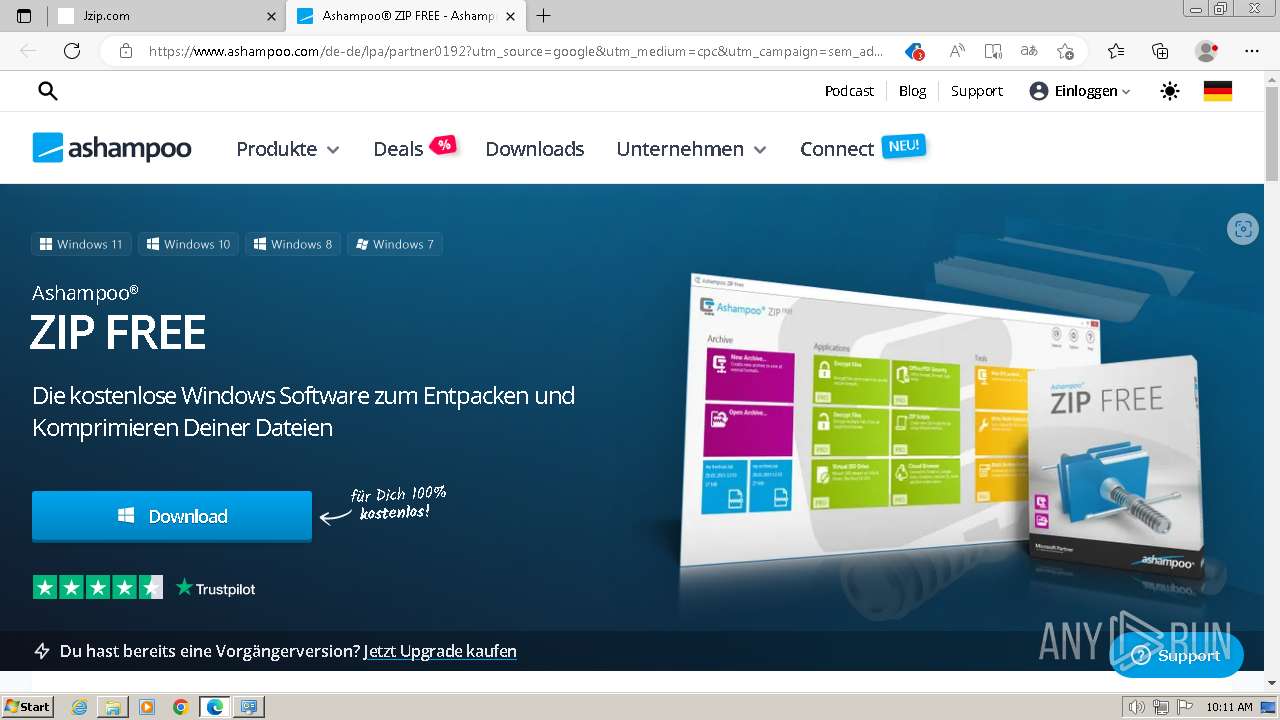Click the Read aloud icon
1280x720 pixels.
[957, 51]
